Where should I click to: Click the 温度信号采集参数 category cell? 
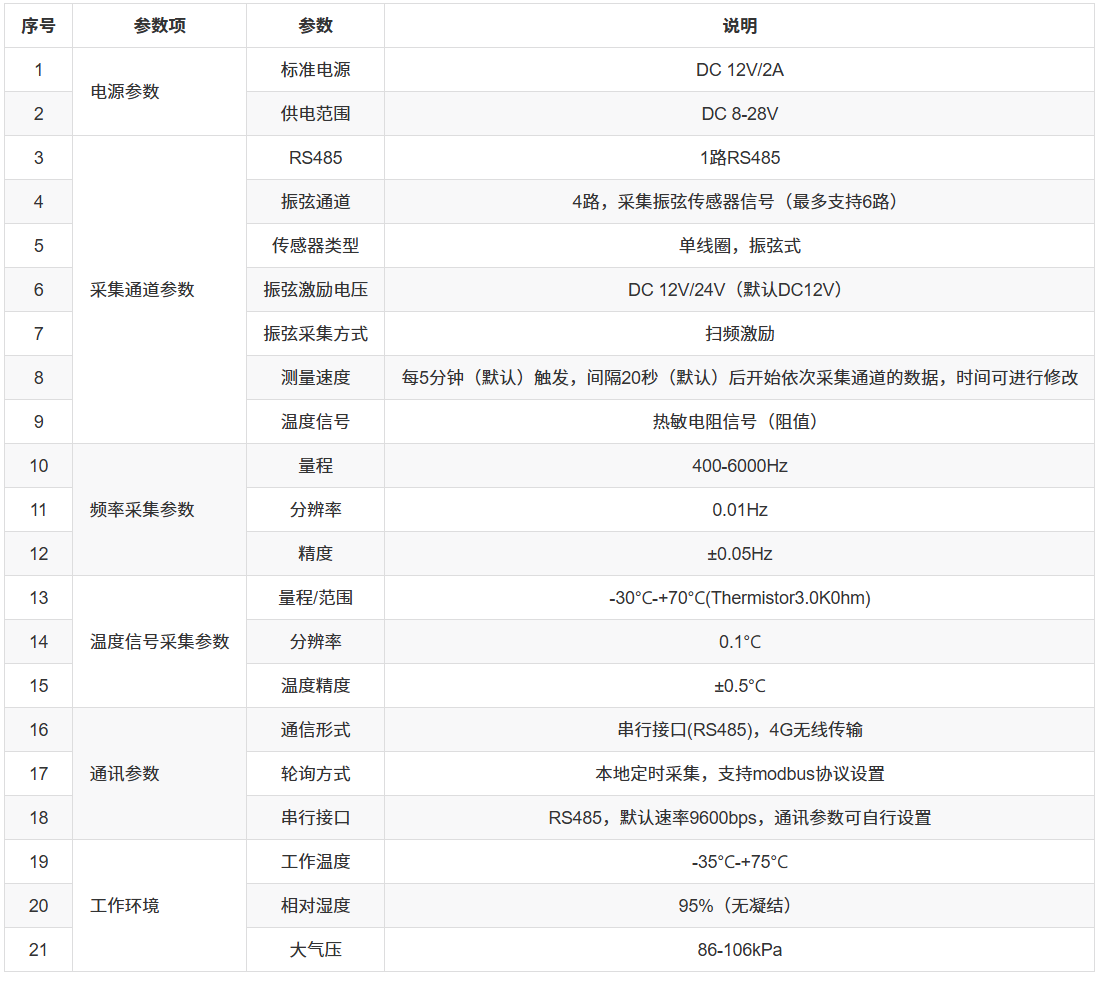[157, 641]
